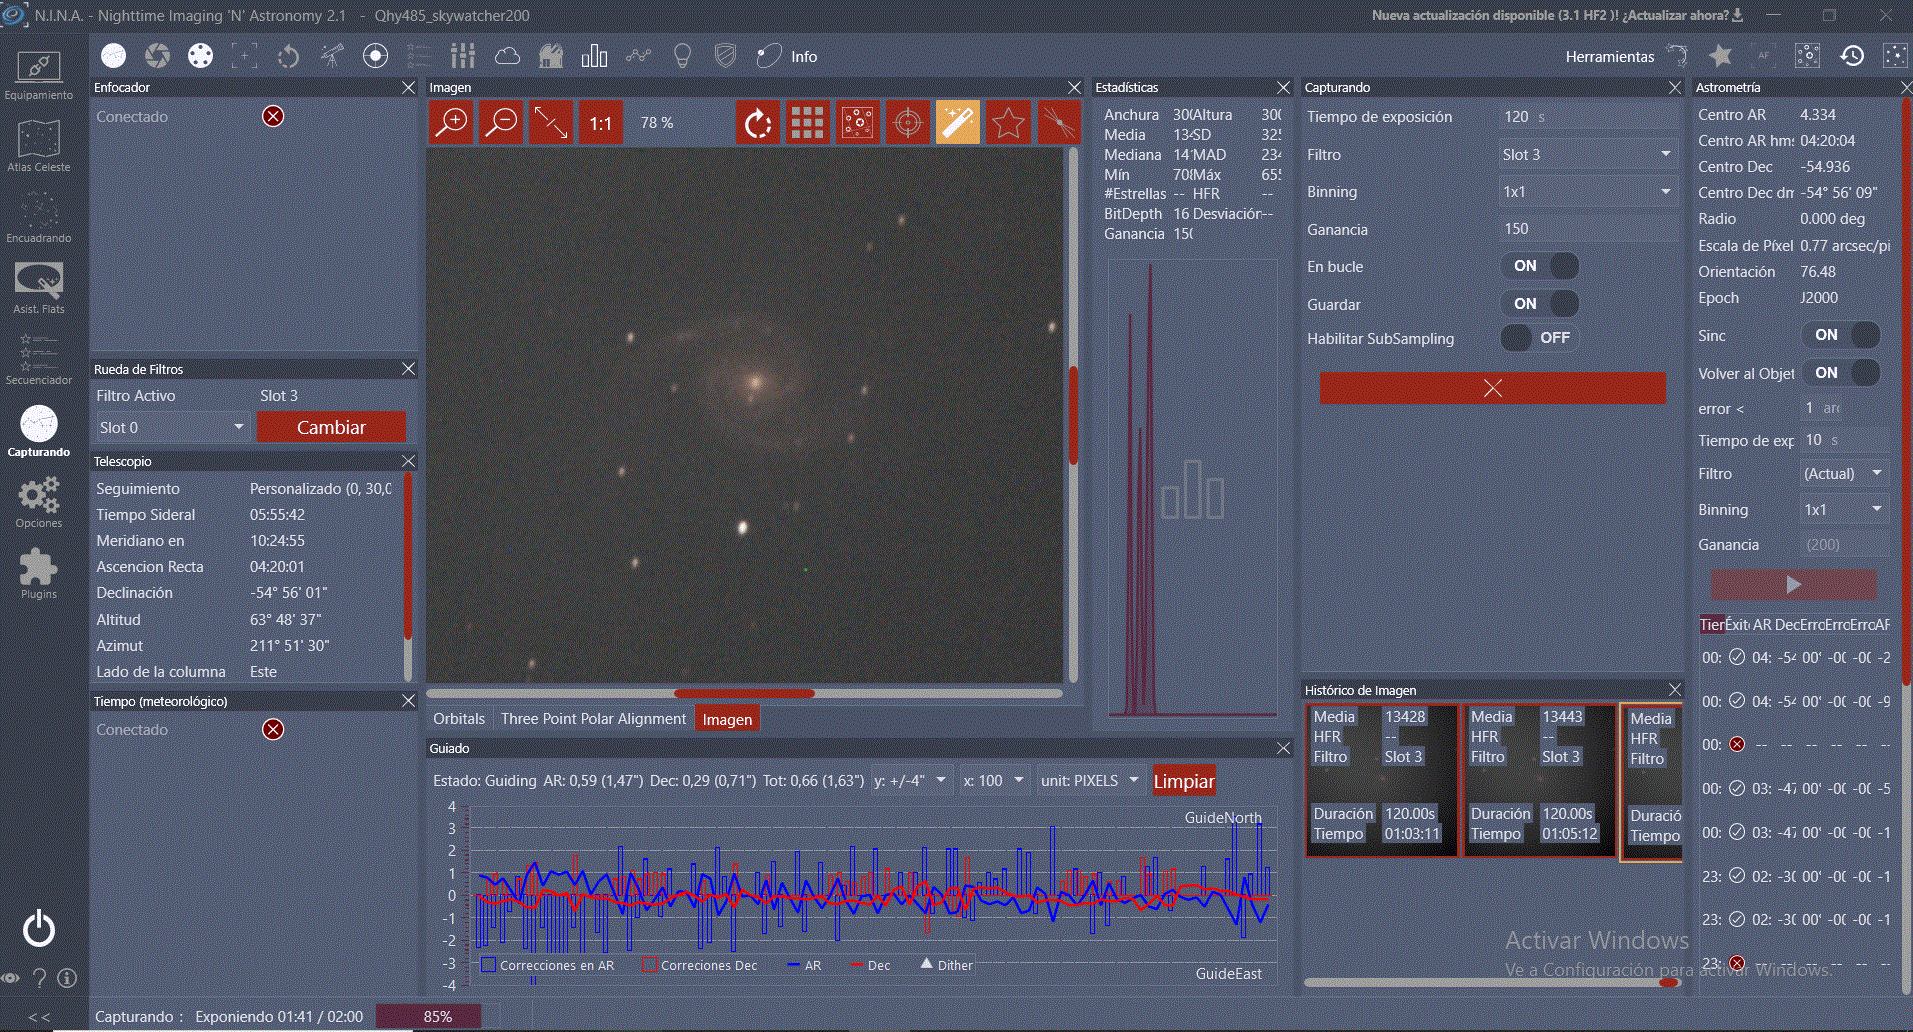The image size is (1913, 1032).
Task: Open the Slot 0 dropdown in Rueda de Filtros
Action: [x=172, y=427]
